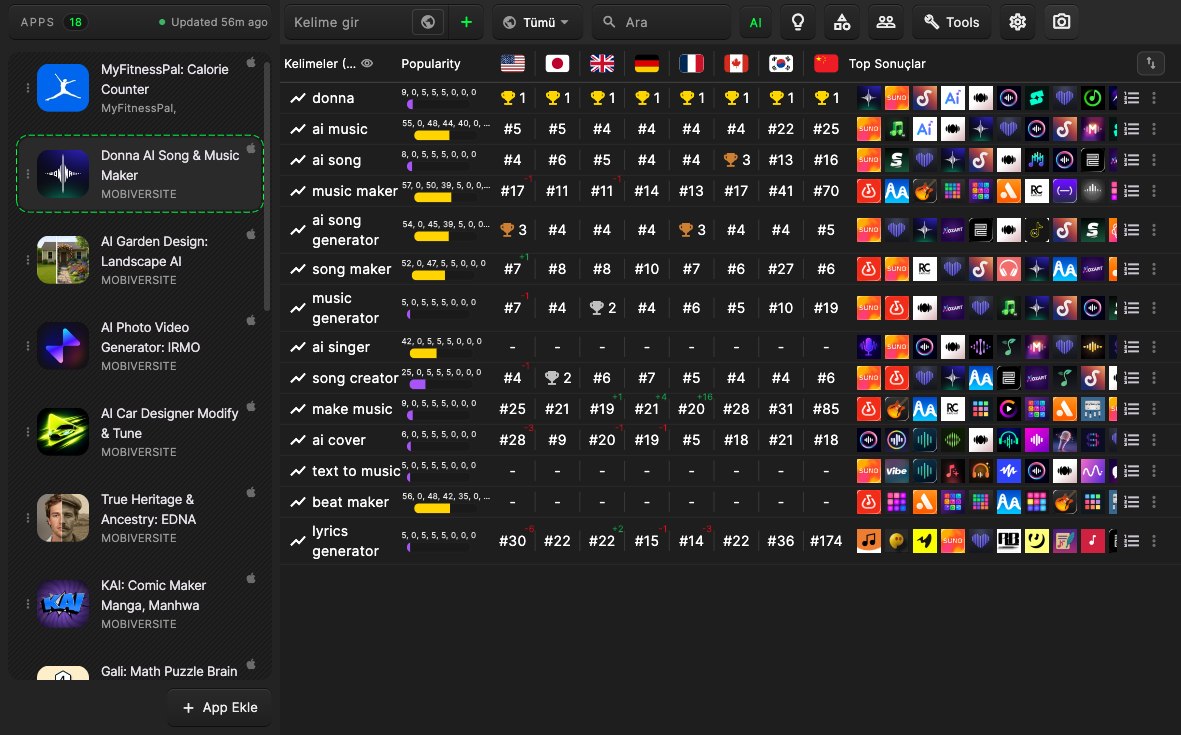Click first top result icon in donna row
Viewport: 1181px width, 735px height.
point(868,98)
